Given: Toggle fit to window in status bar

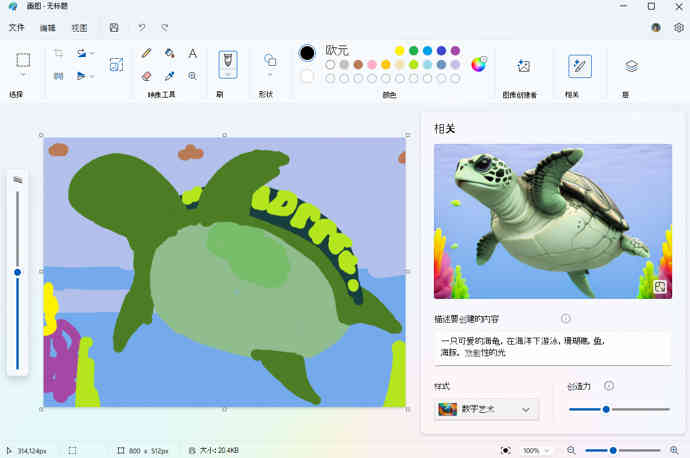Looking at the screenshot, I should [x=506, y=450].
